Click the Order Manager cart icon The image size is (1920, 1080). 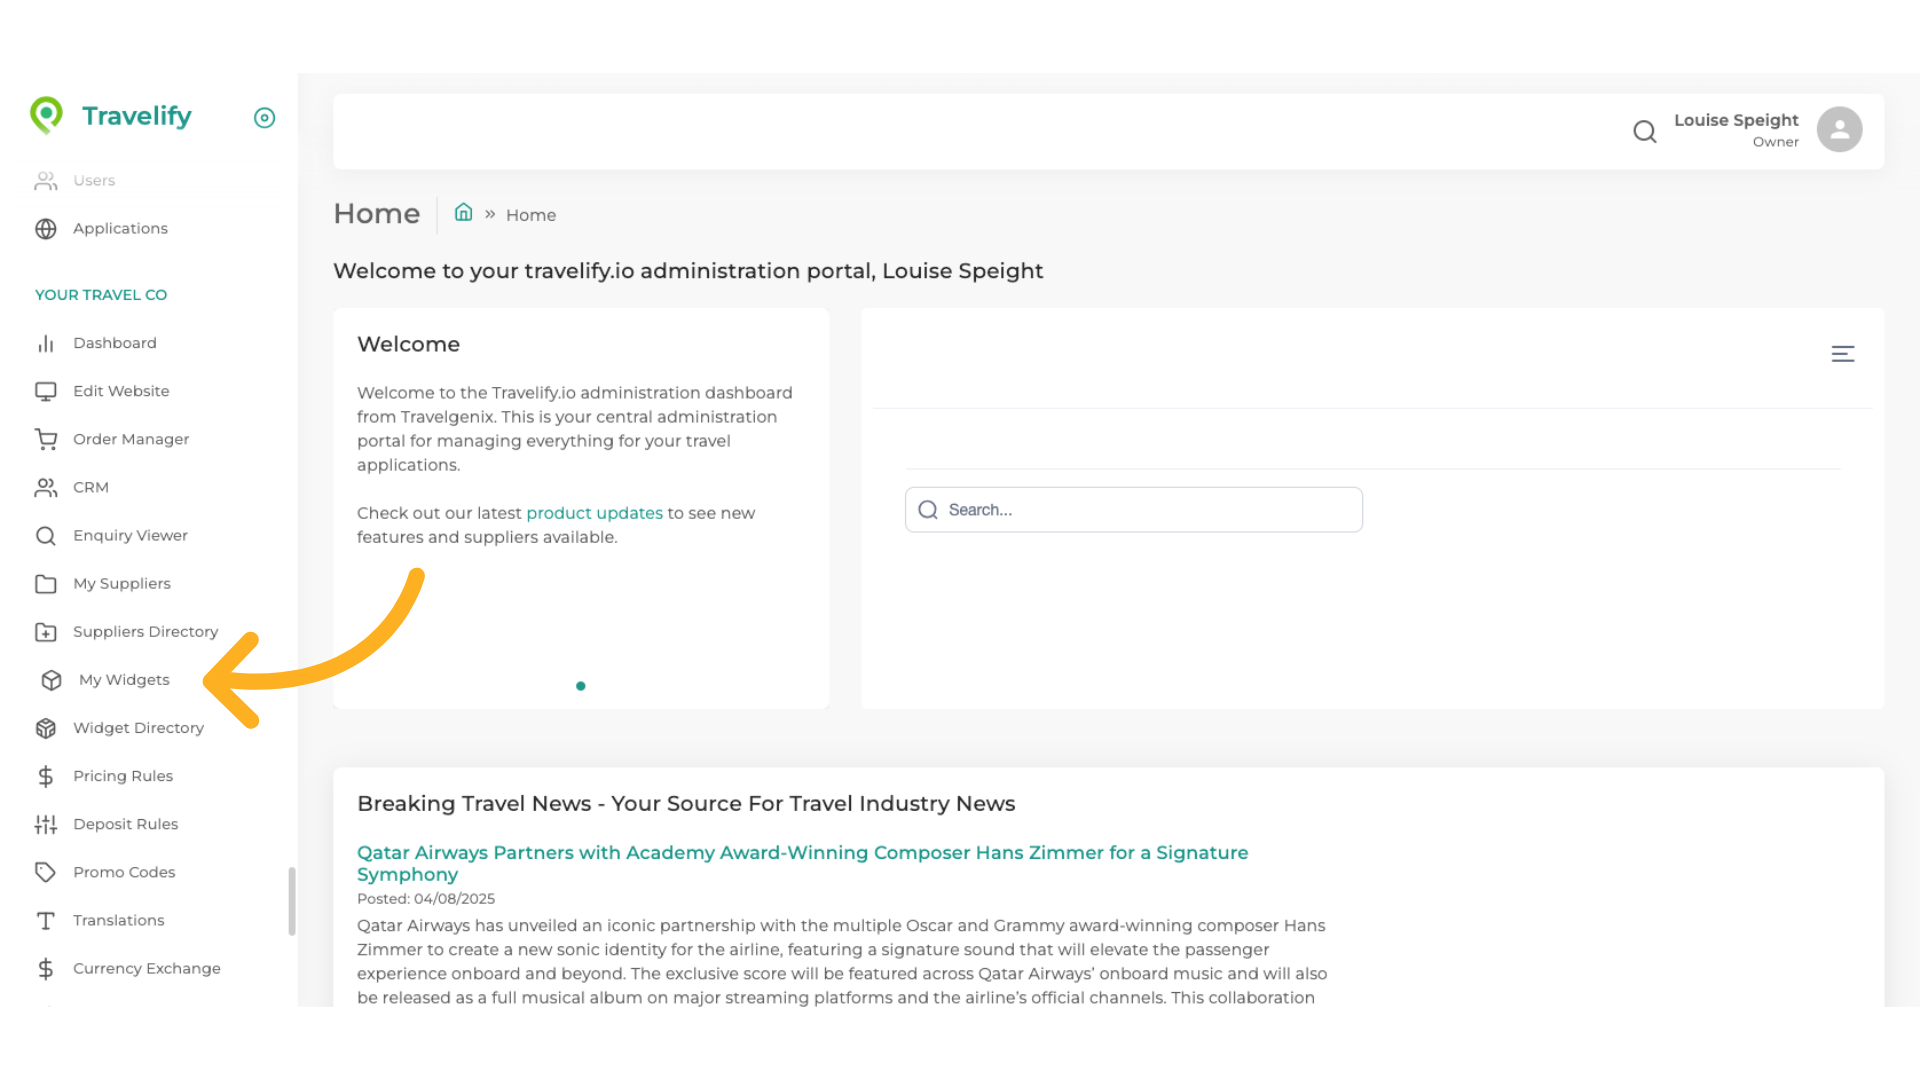pyautogui.click(x=46, y=439)
